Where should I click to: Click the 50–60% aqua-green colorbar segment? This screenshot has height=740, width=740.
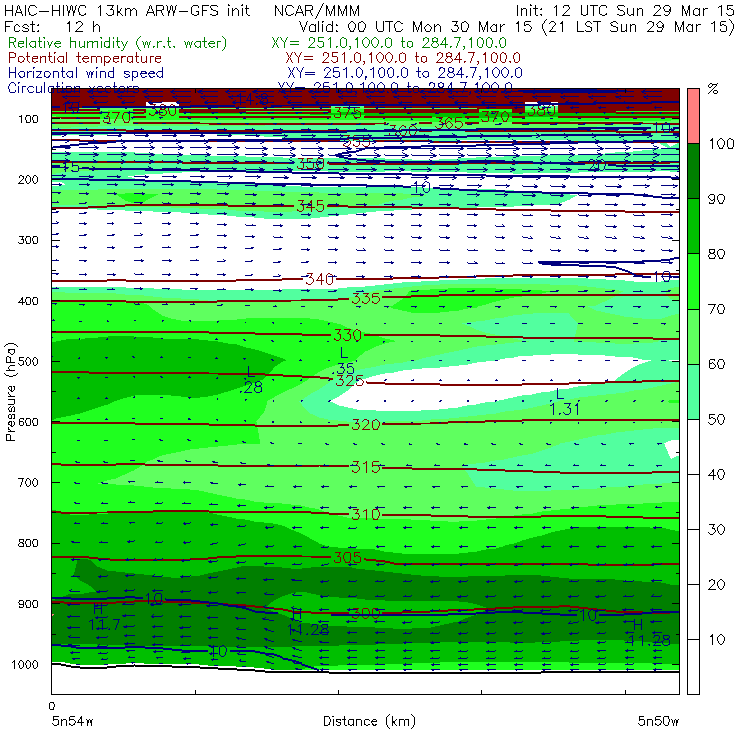(693, 392)
